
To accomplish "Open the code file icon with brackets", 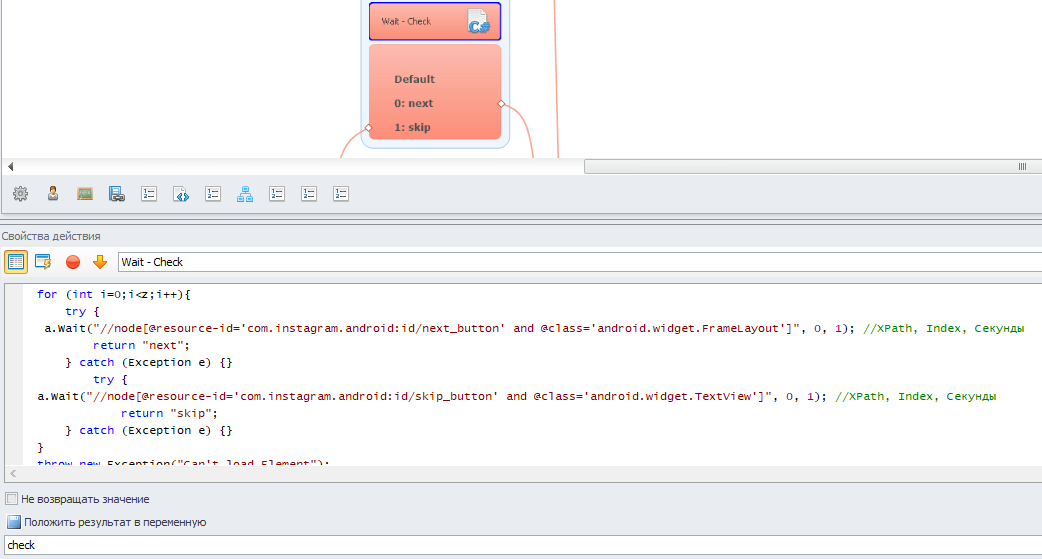I will (181, 193).
